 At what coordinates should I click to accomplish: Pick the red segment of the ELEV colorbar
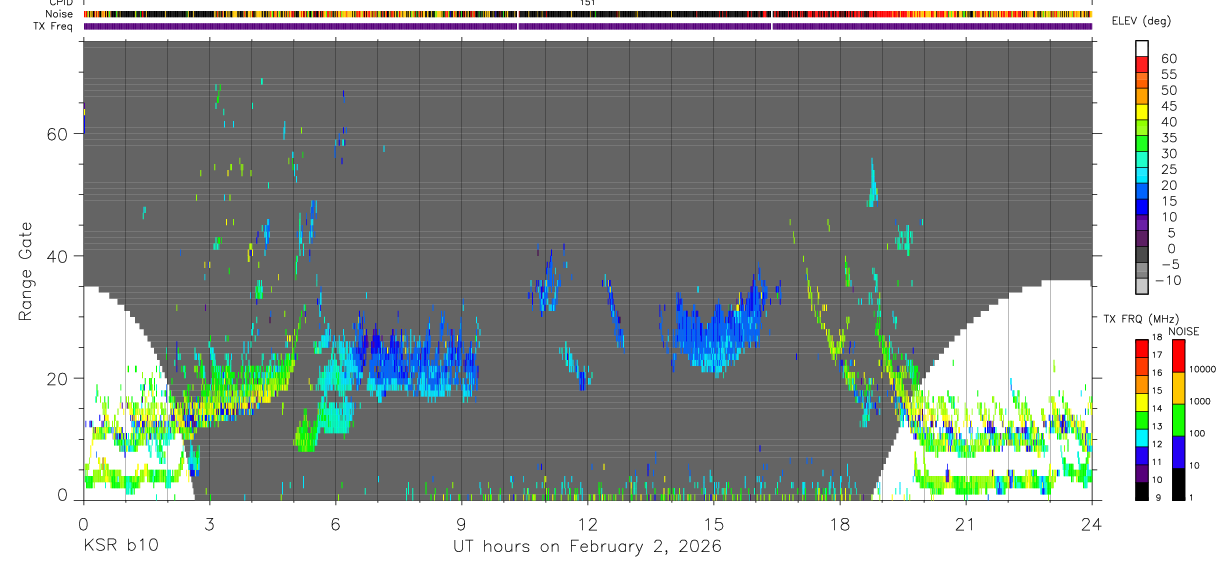point(1142,63)
